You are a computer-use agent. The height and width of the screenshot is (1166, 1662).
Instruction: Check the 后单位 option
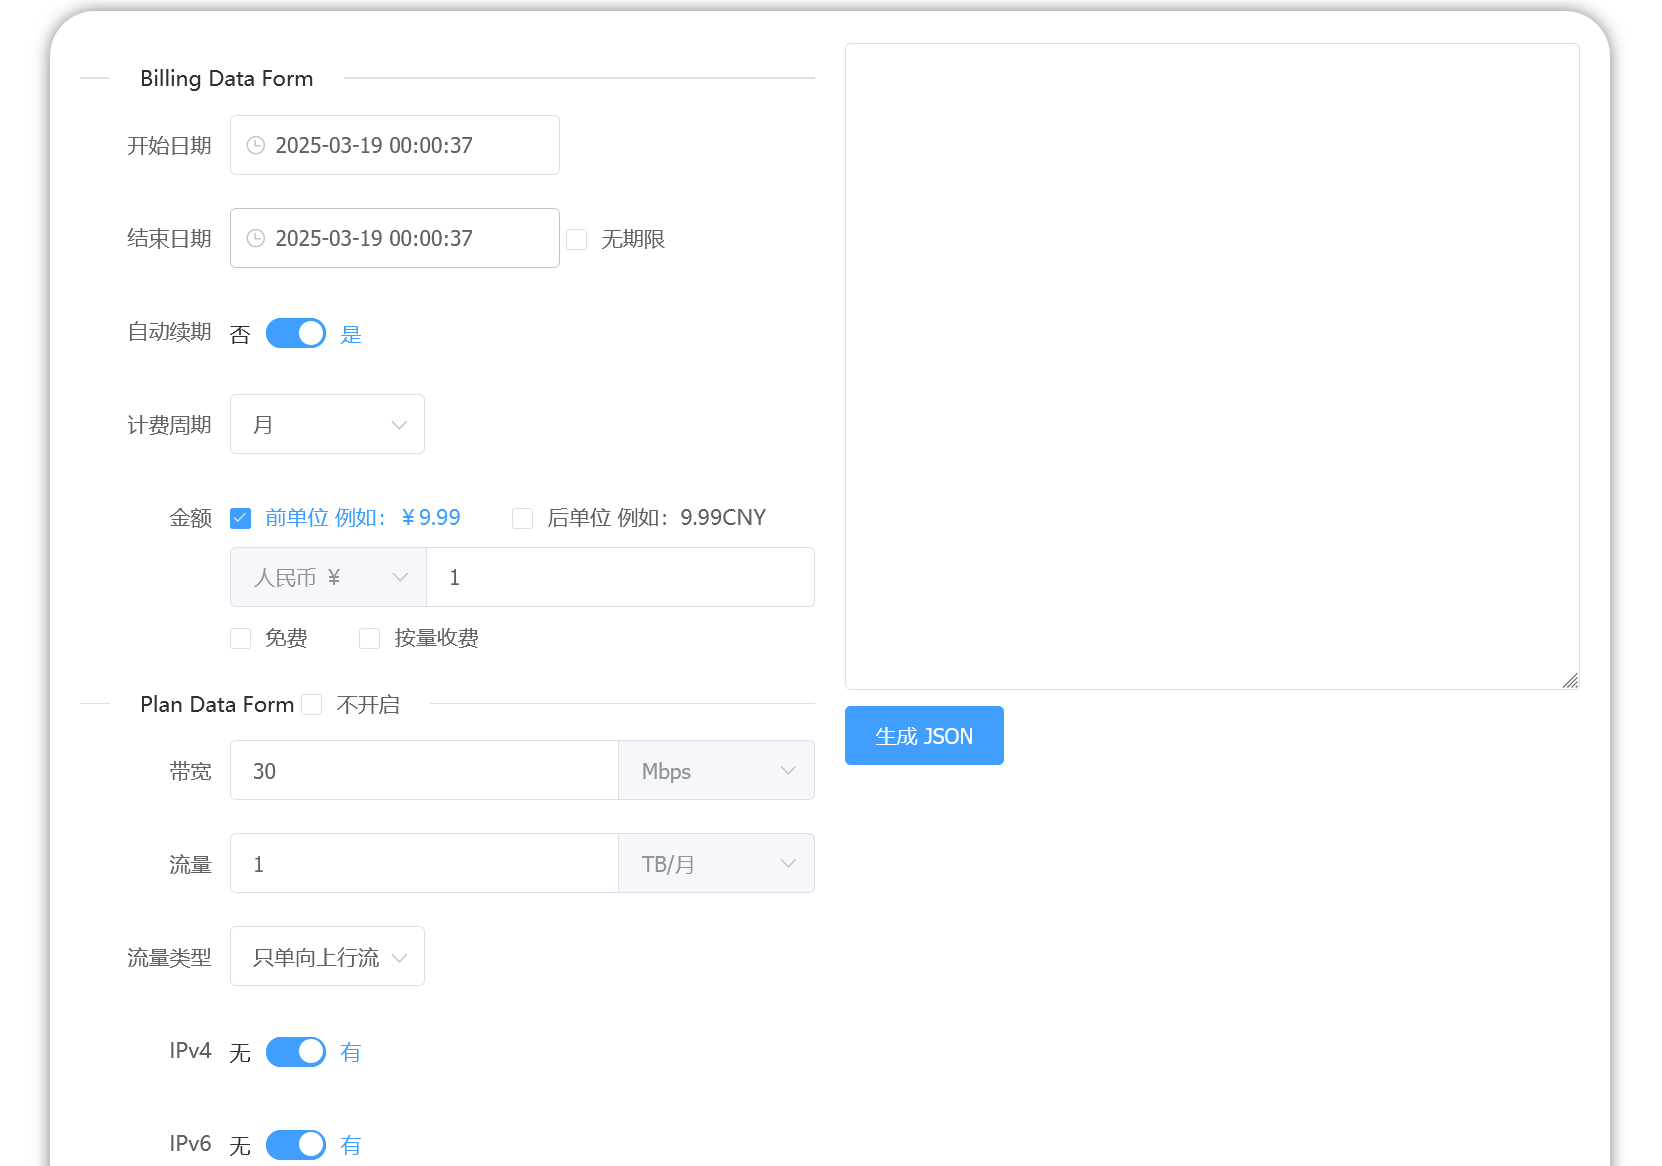pos(522,518)
